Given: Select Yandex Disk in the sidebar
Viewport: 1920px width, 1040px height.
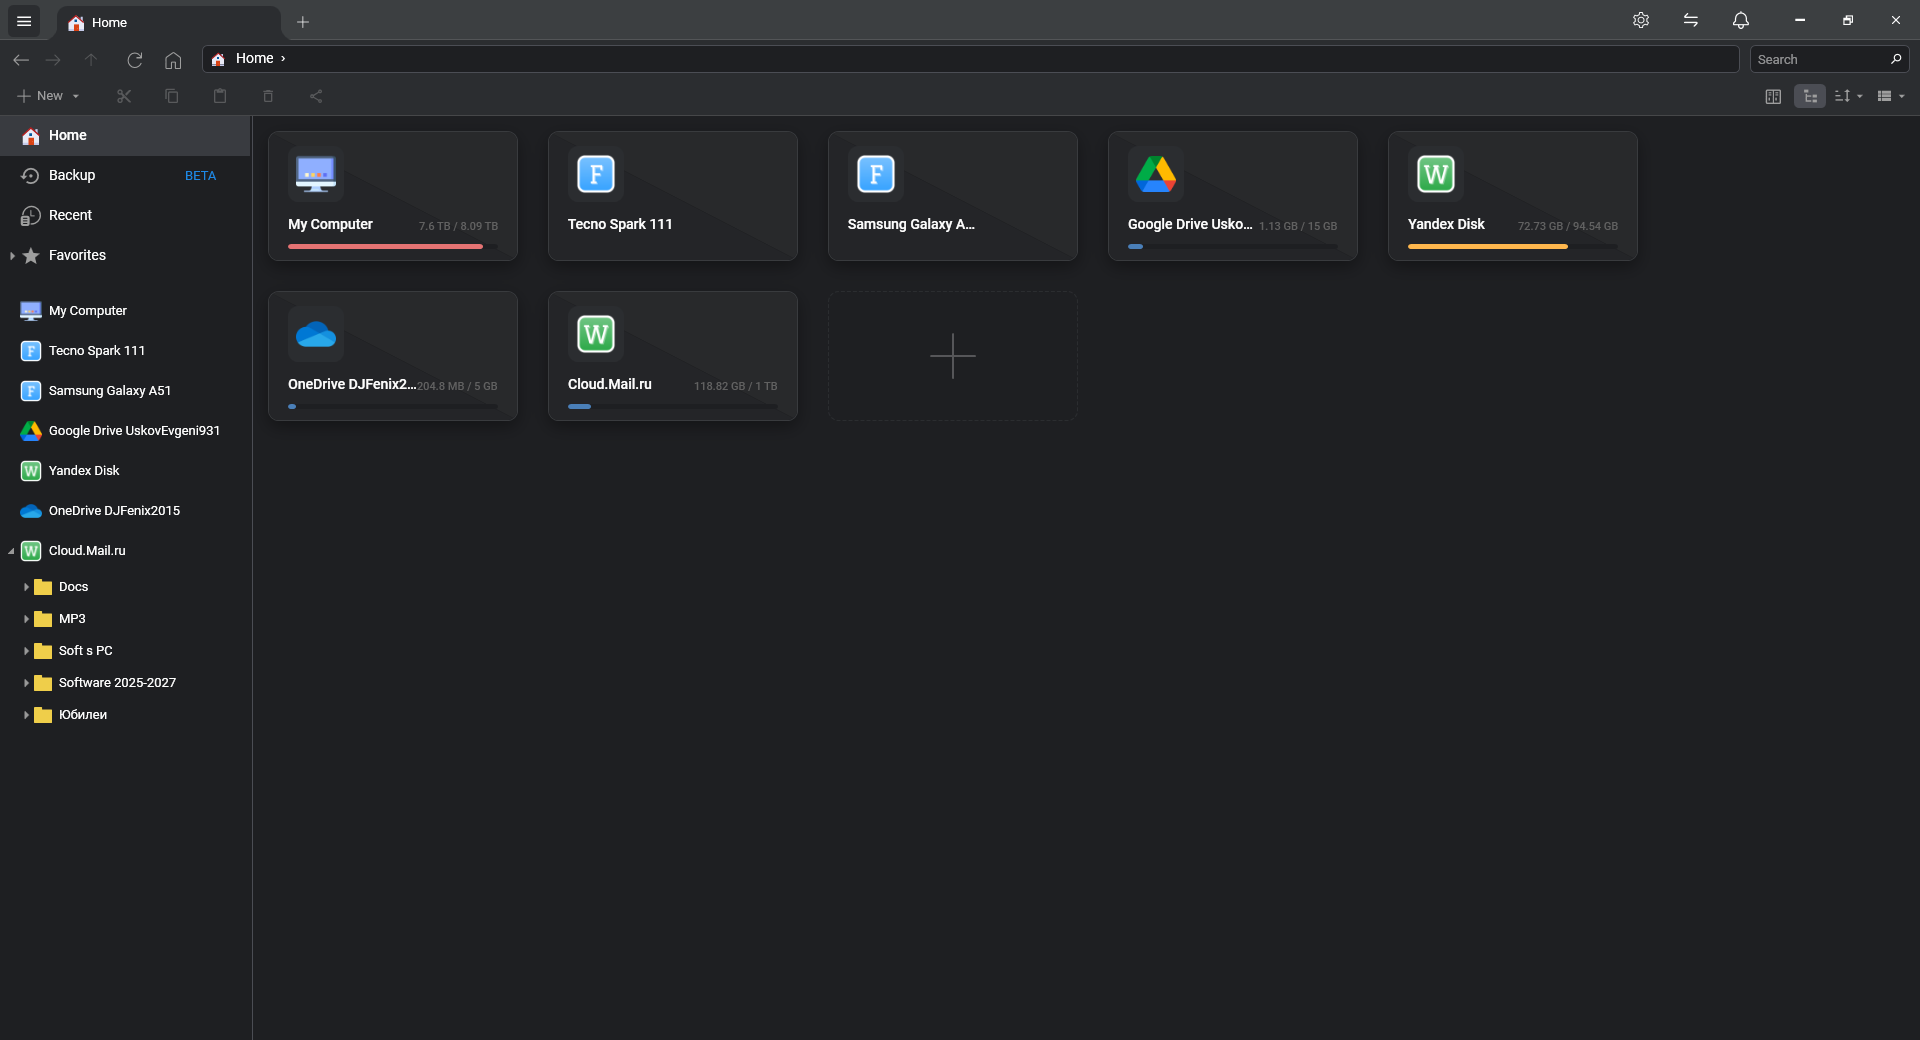Looking at the screenshot, I should tap(125, 471).
